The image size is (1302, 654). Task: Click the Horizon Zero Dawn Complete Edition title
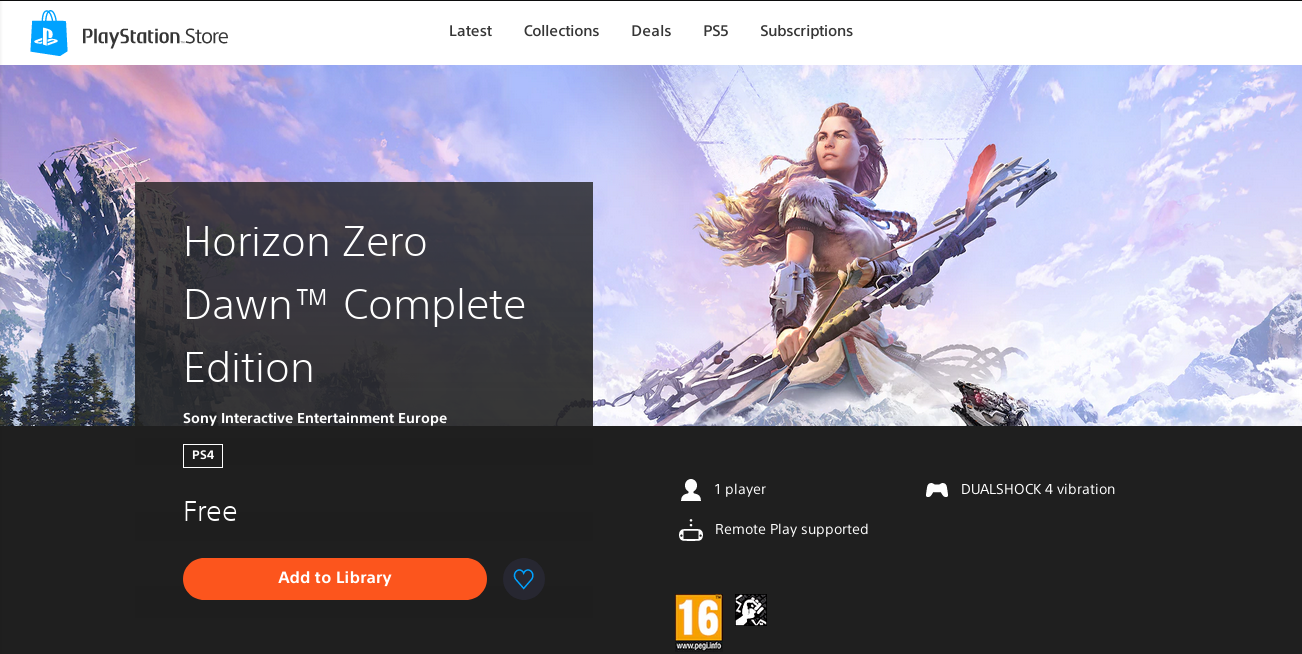355,304
